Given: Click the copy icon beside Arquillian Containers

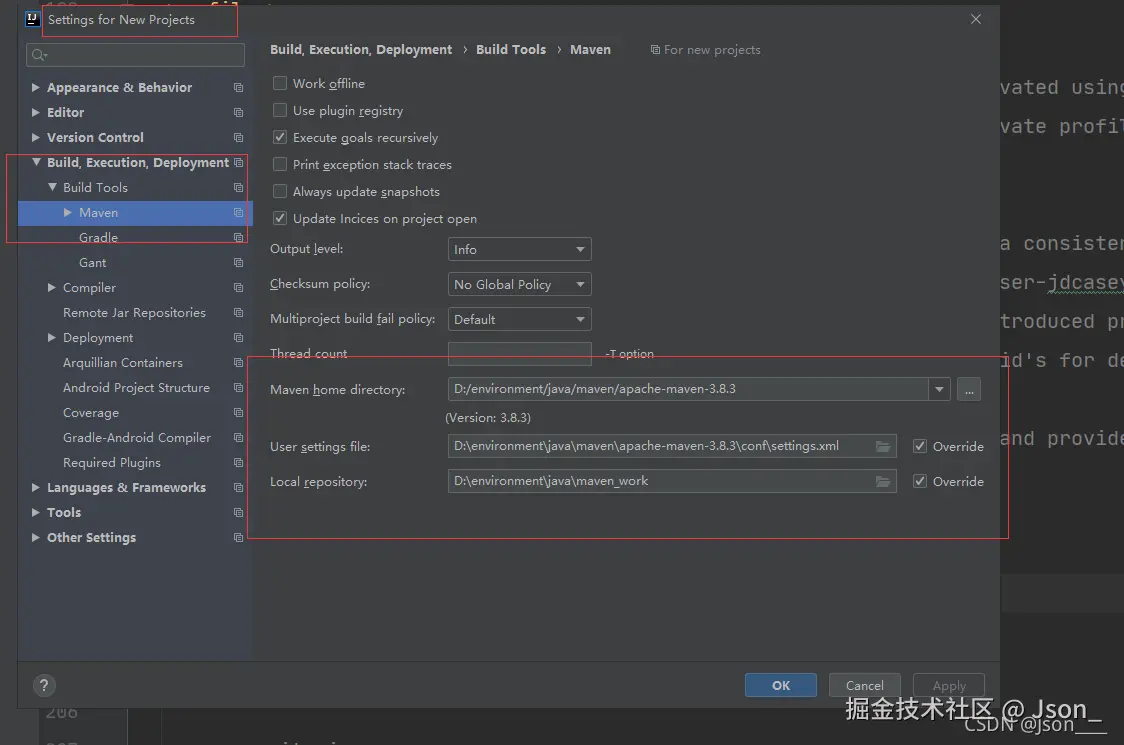Looking at the screenshot, I should [239, 363].
